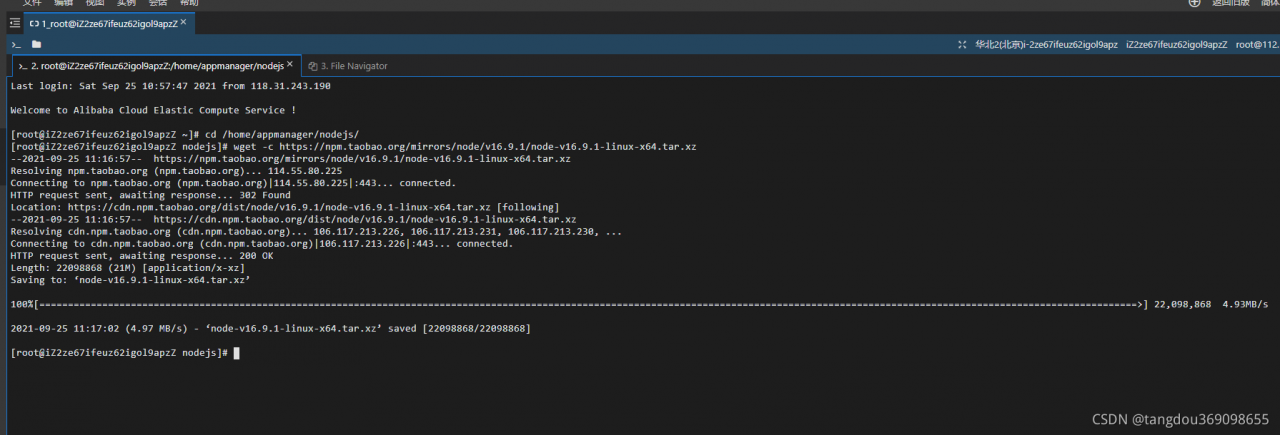Screen dimensions: 1280x435
Task: Close terminal tab 2
Action: coord(290,65)
